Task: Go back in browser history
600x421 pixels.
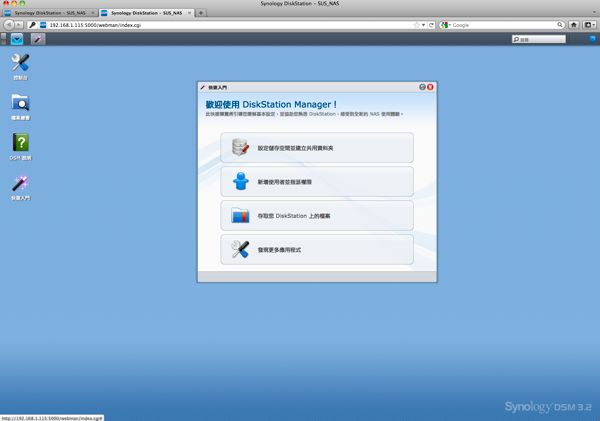Action: tap(8, 25)
